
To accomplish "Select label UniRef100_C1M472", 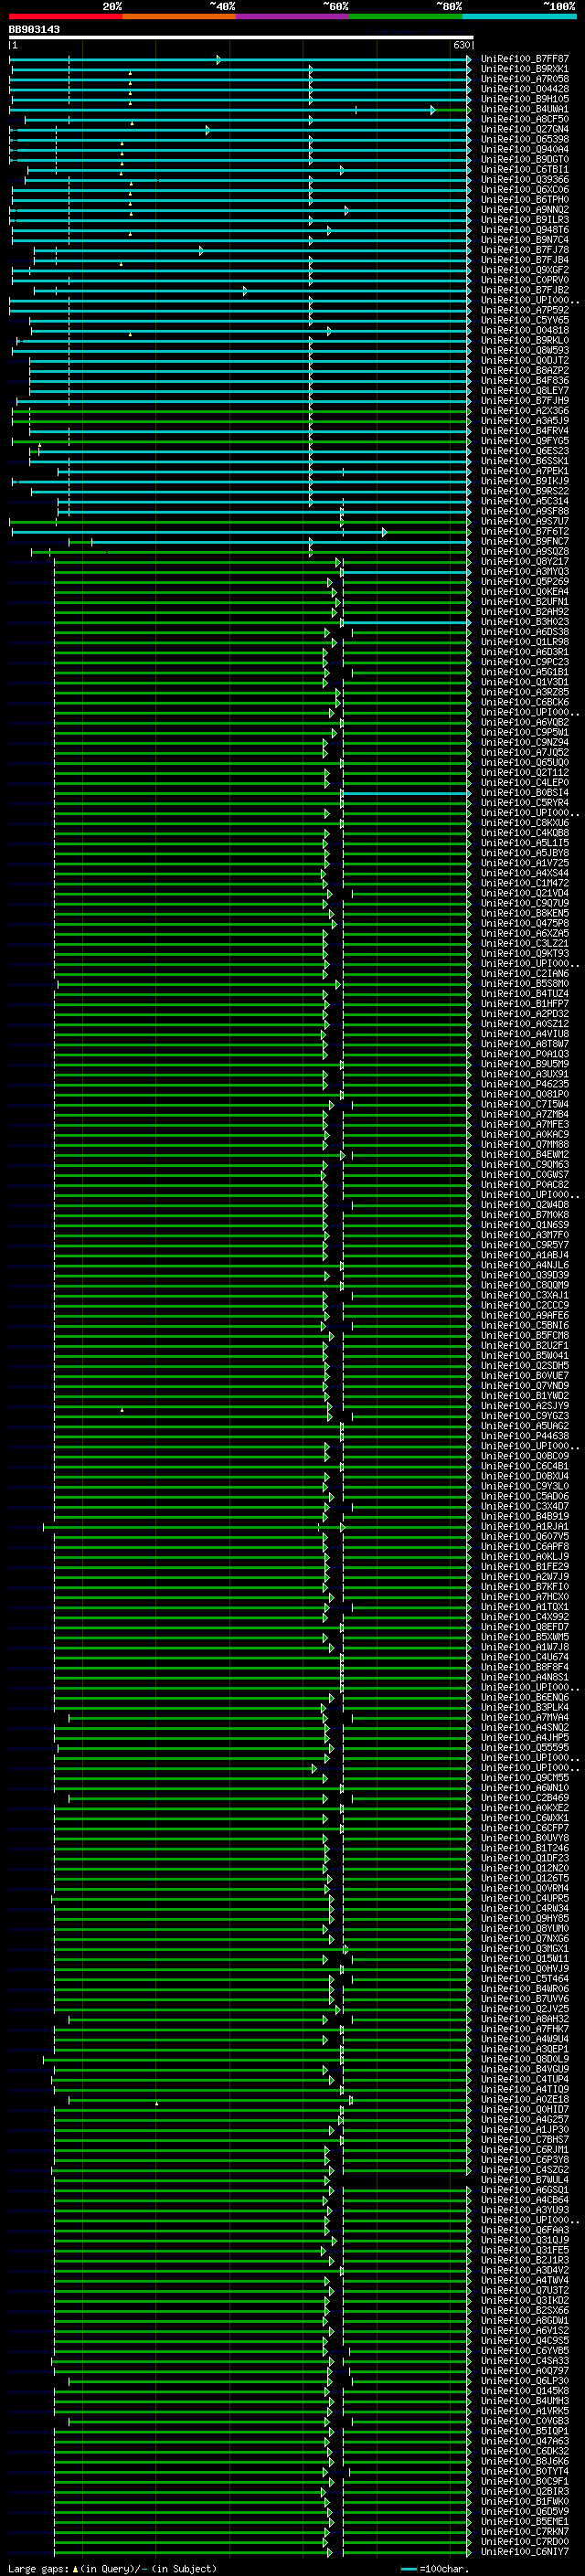I will pos(525,883).
